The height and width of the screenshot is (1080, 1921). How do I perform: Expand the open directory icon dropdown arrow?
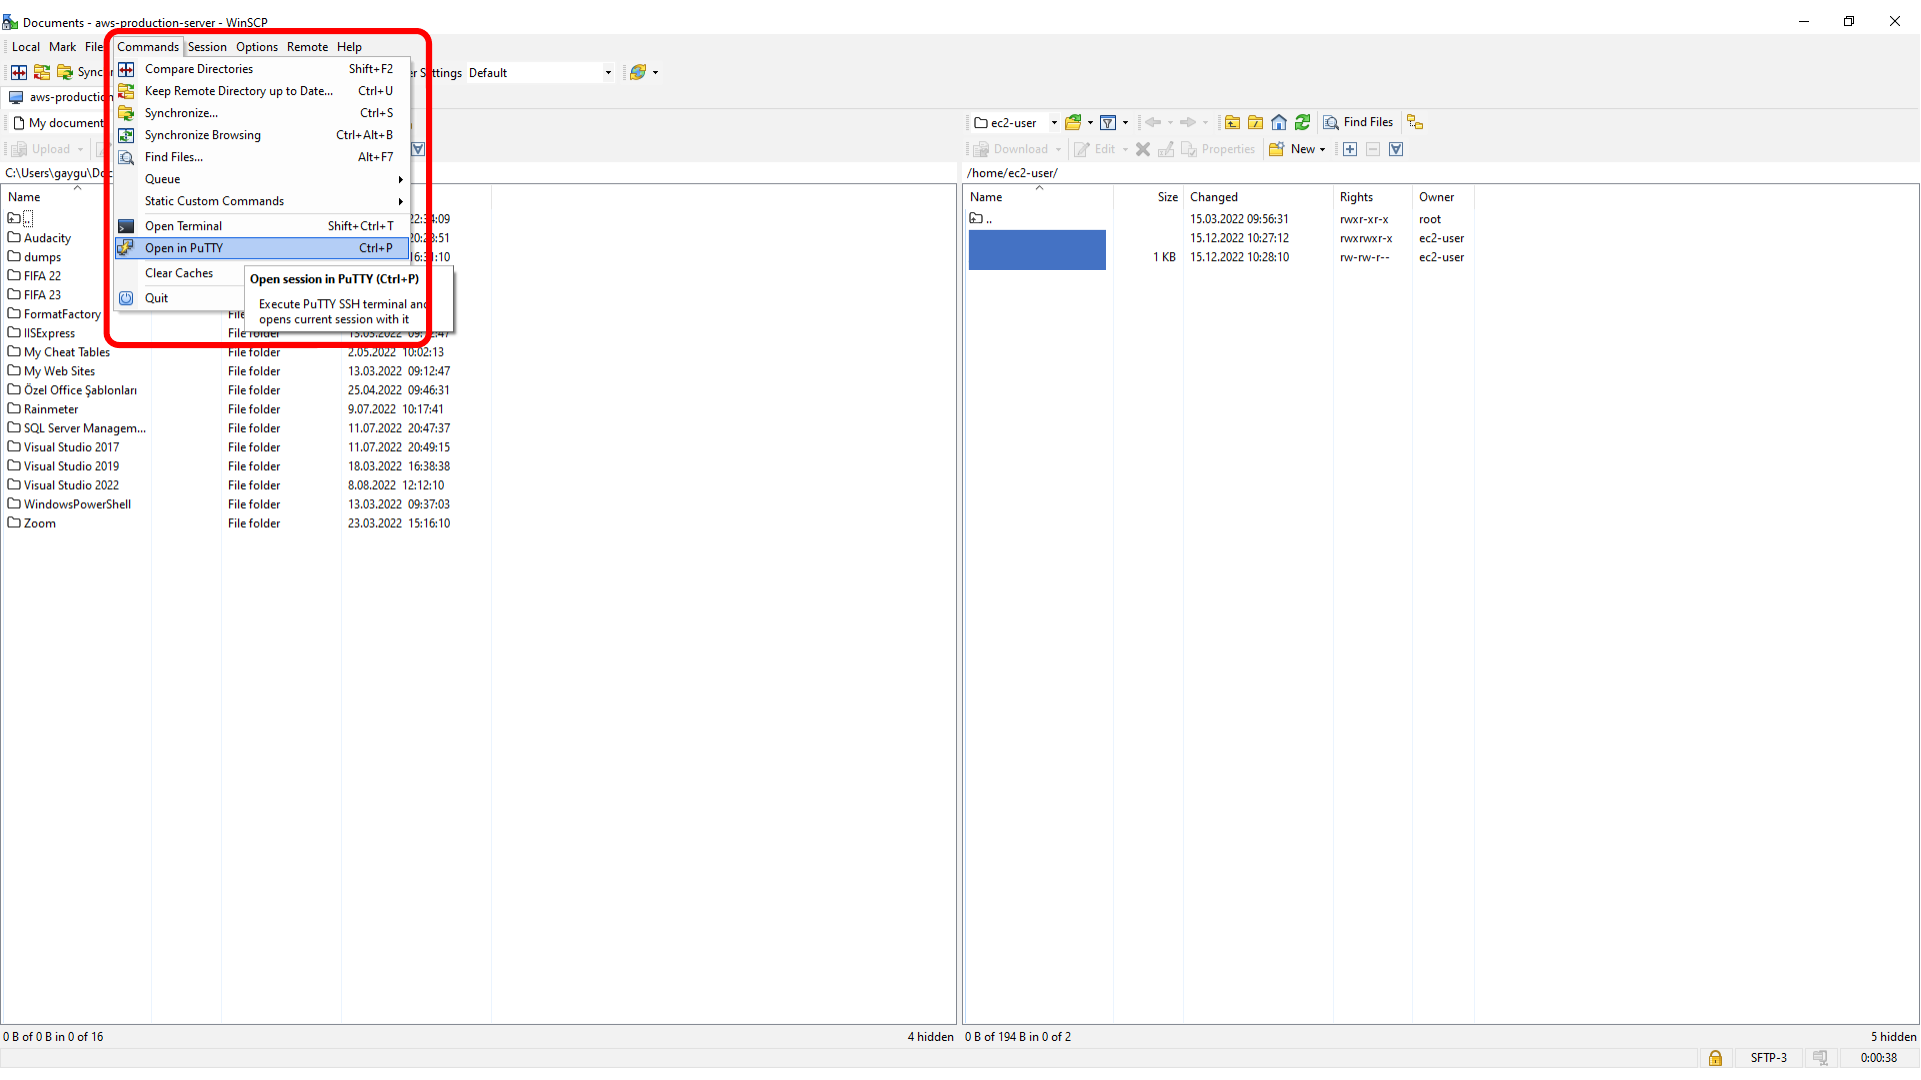tap(1090, 122)
